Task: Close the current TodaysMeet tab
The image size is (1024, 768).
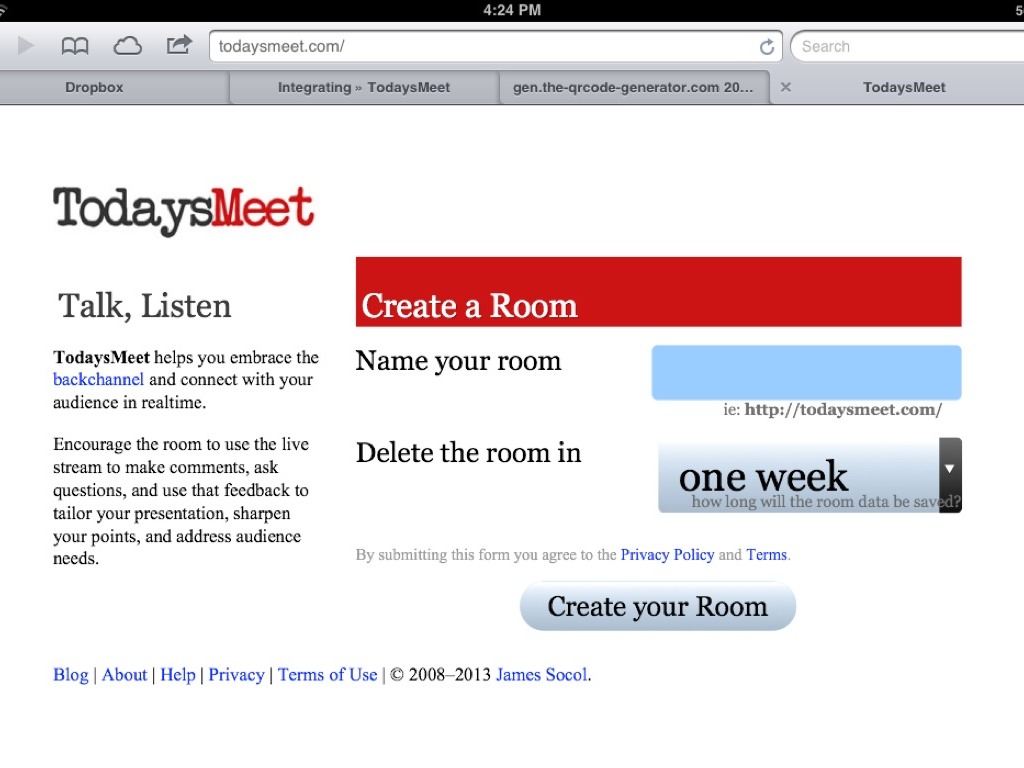Action: tap(786, 87)
